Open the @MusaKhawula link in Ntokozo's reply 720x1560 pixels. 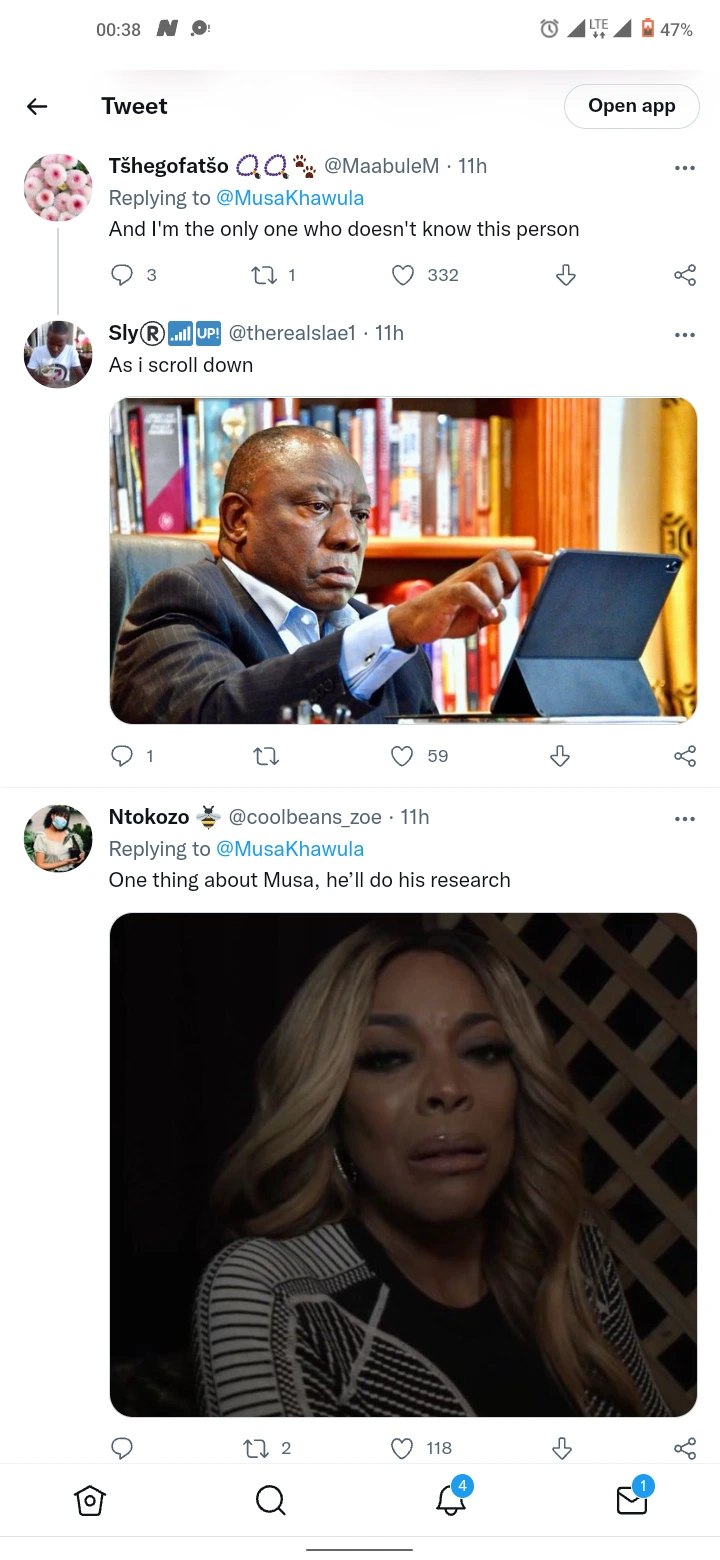pos(290,849)
